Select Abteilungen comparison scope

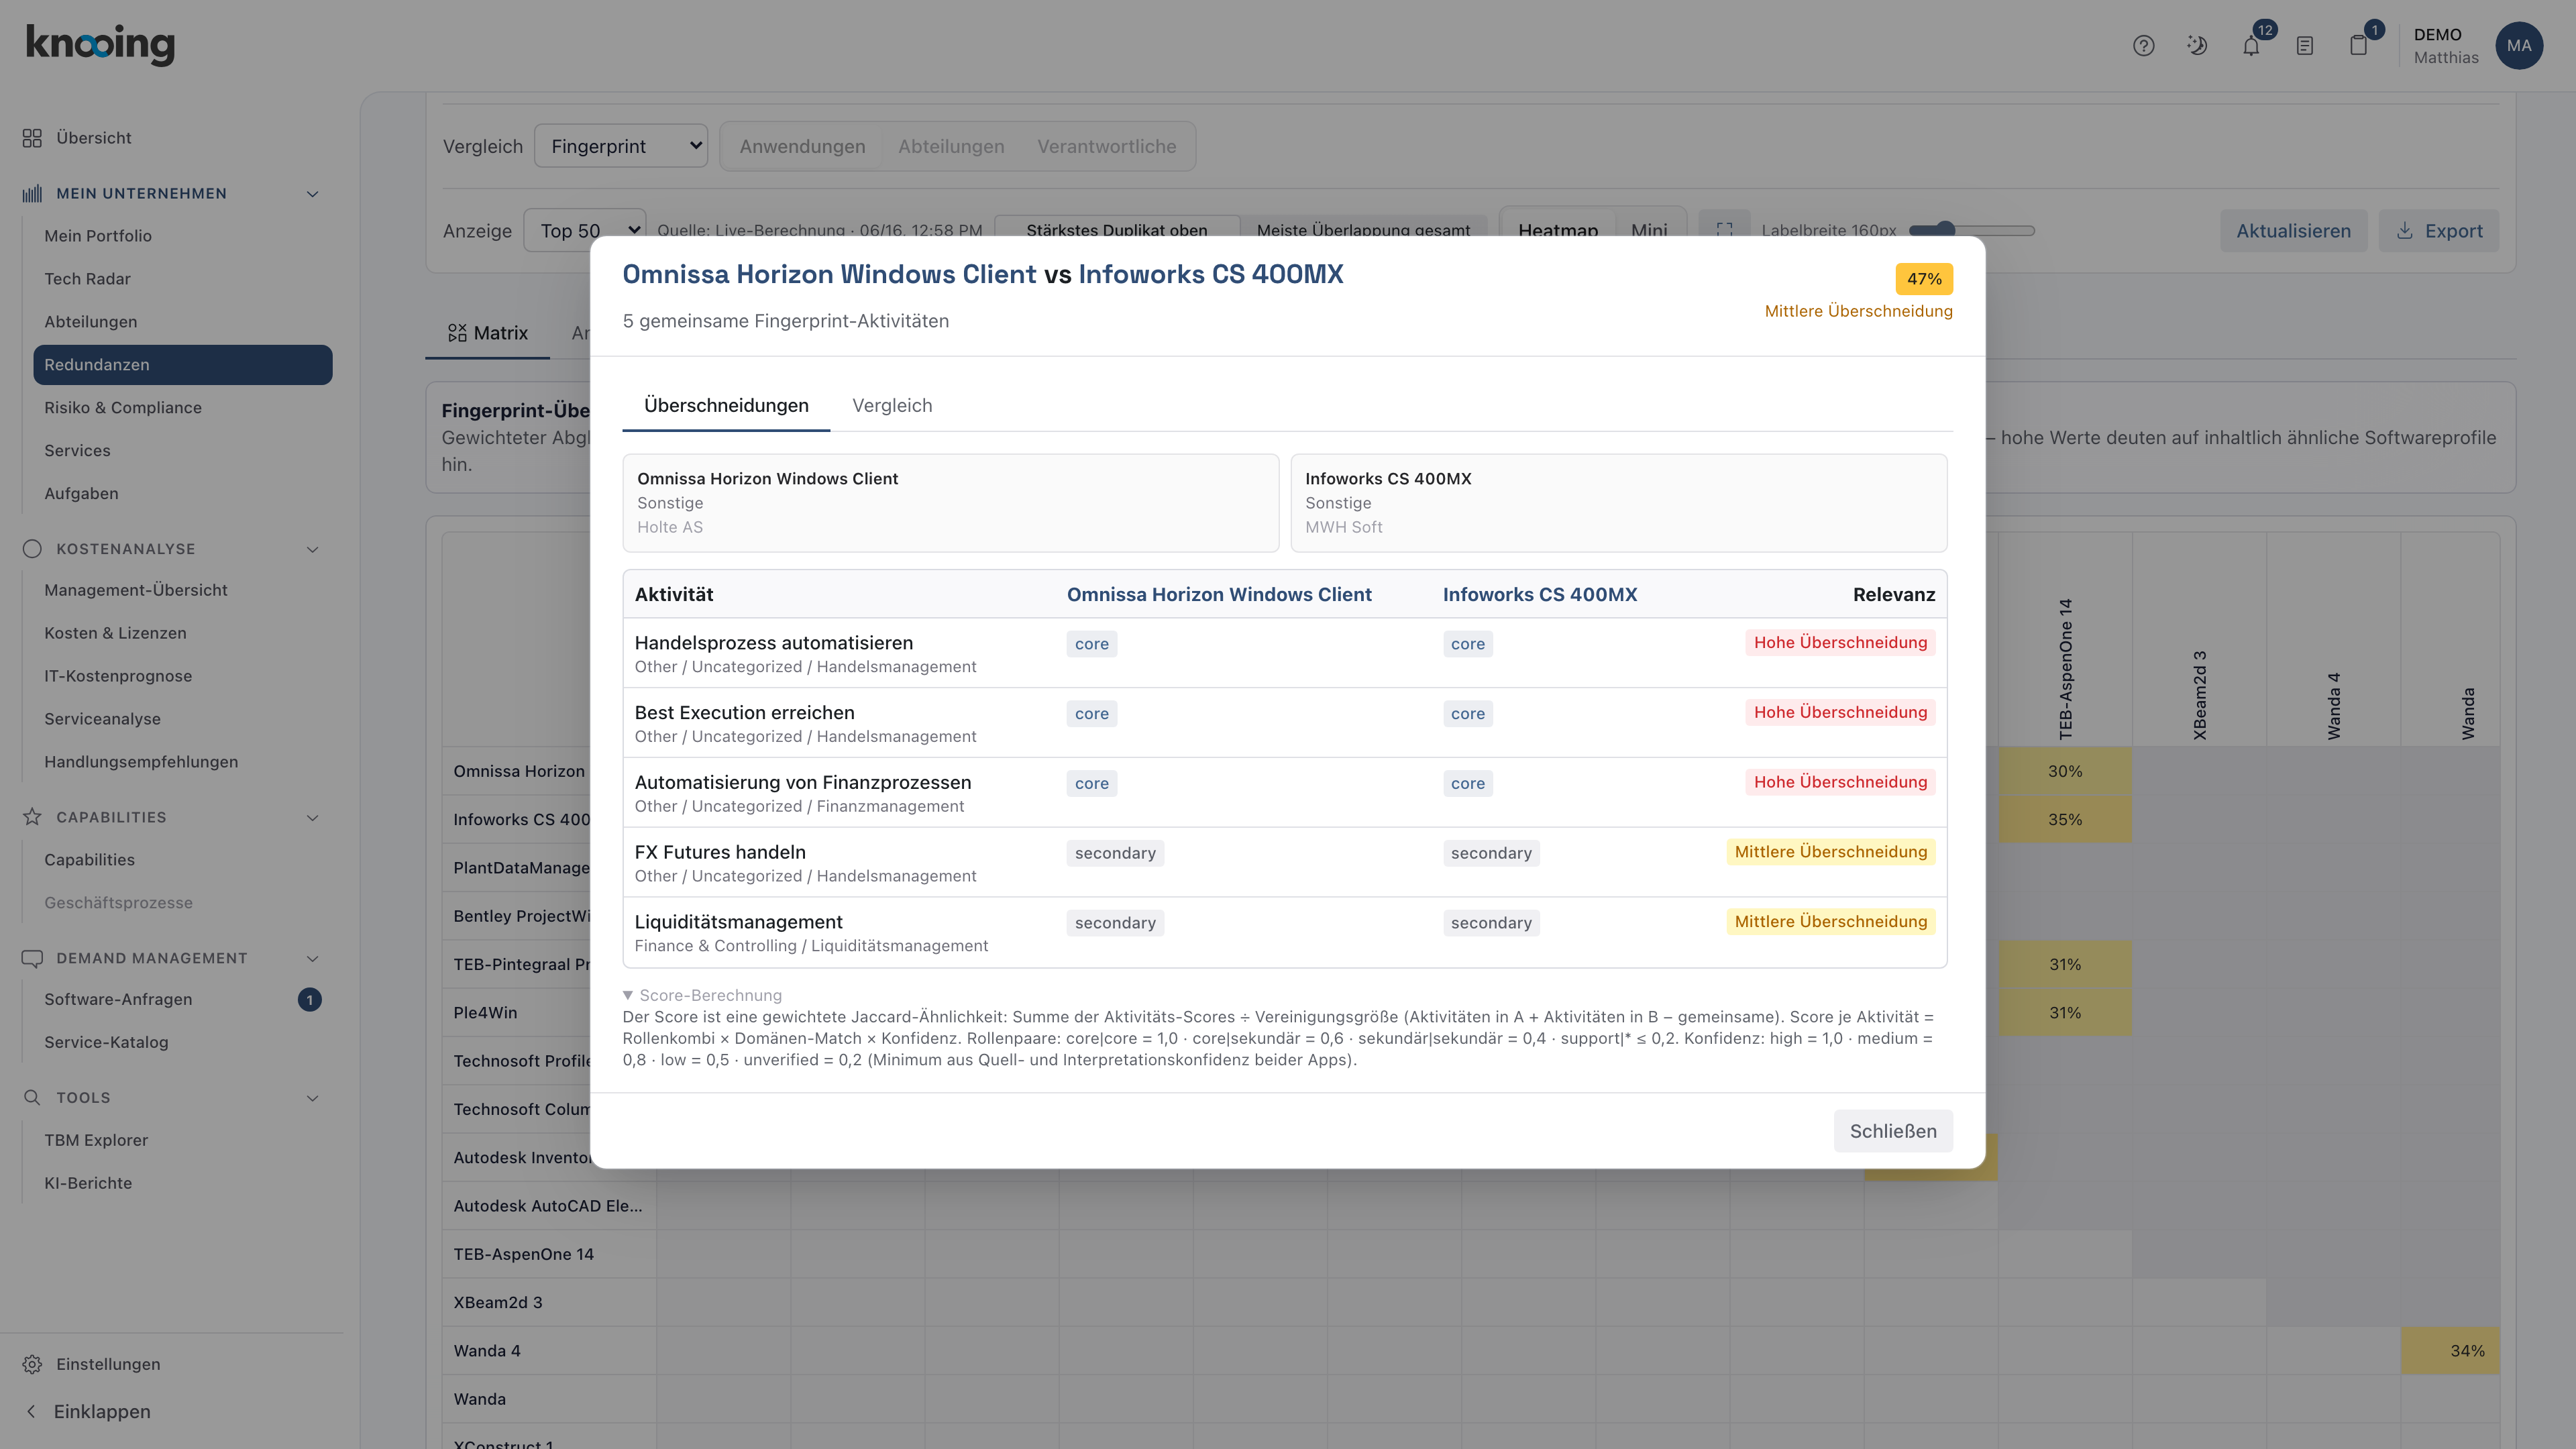[951, 146]
